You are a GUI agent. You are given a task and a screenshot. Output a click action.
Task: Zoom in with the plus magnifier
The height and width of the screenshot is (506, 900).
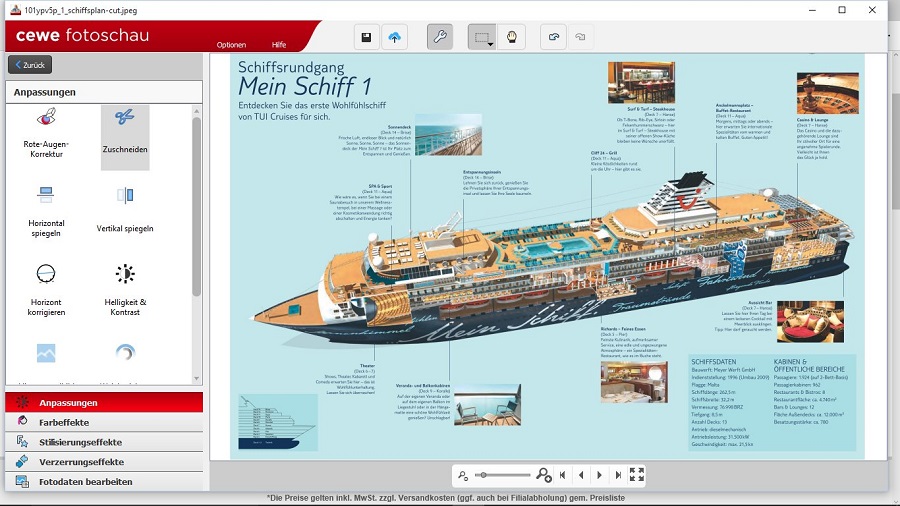click(543, 475)
